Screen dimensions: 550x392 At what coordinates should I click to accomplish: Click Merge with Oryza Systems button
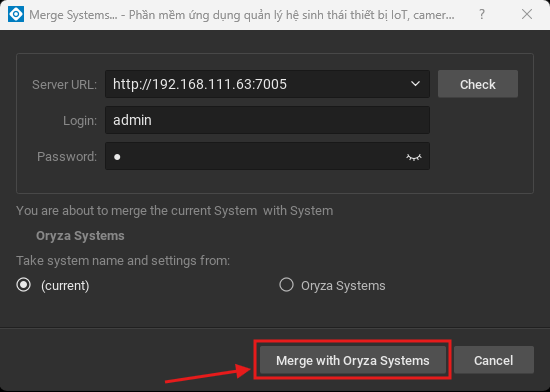click(x=353, y=360)
